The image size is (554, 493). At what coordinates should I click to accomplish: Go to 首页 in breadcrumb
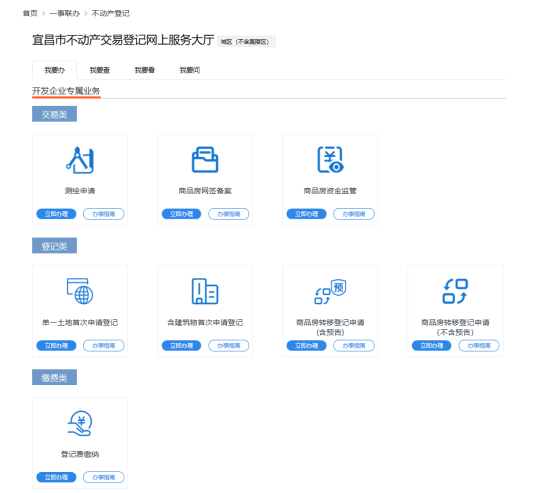tap(30, 13)
